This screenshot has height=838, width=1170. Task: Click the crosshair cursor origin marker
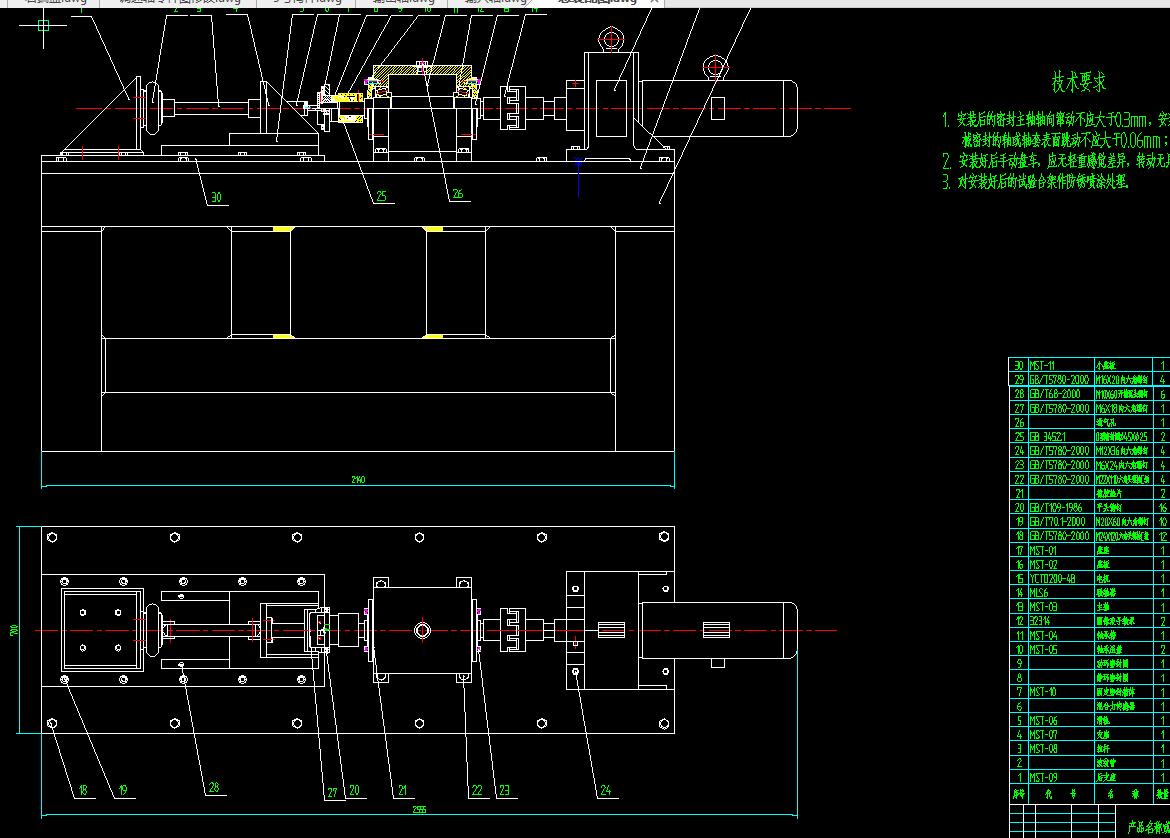43,25
